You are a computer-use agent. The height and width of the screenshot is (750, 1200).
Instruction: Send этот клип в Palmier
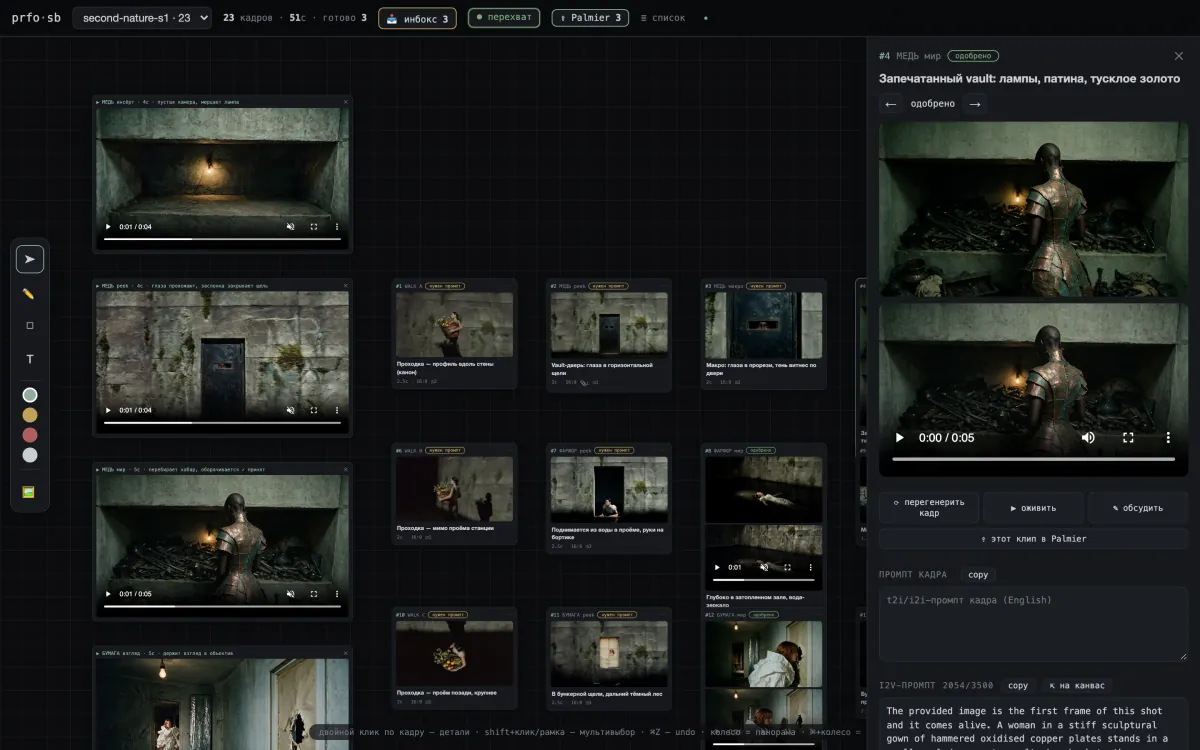click(1034, 539)
